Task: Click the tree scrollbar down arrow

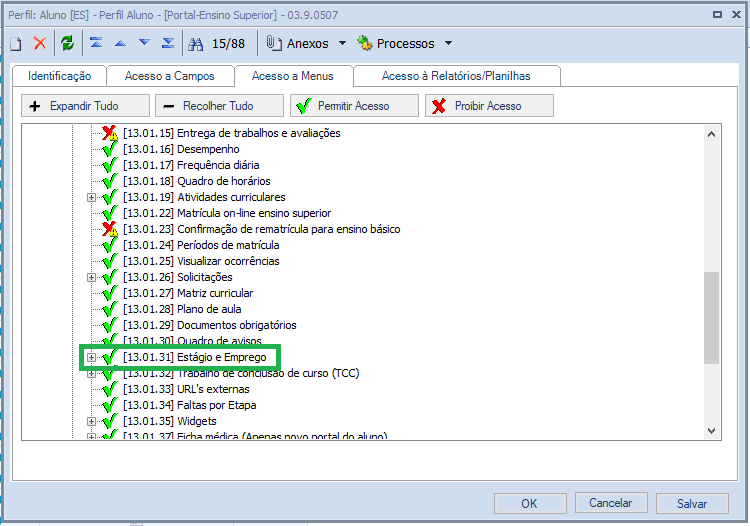Action: pos(711,431)
